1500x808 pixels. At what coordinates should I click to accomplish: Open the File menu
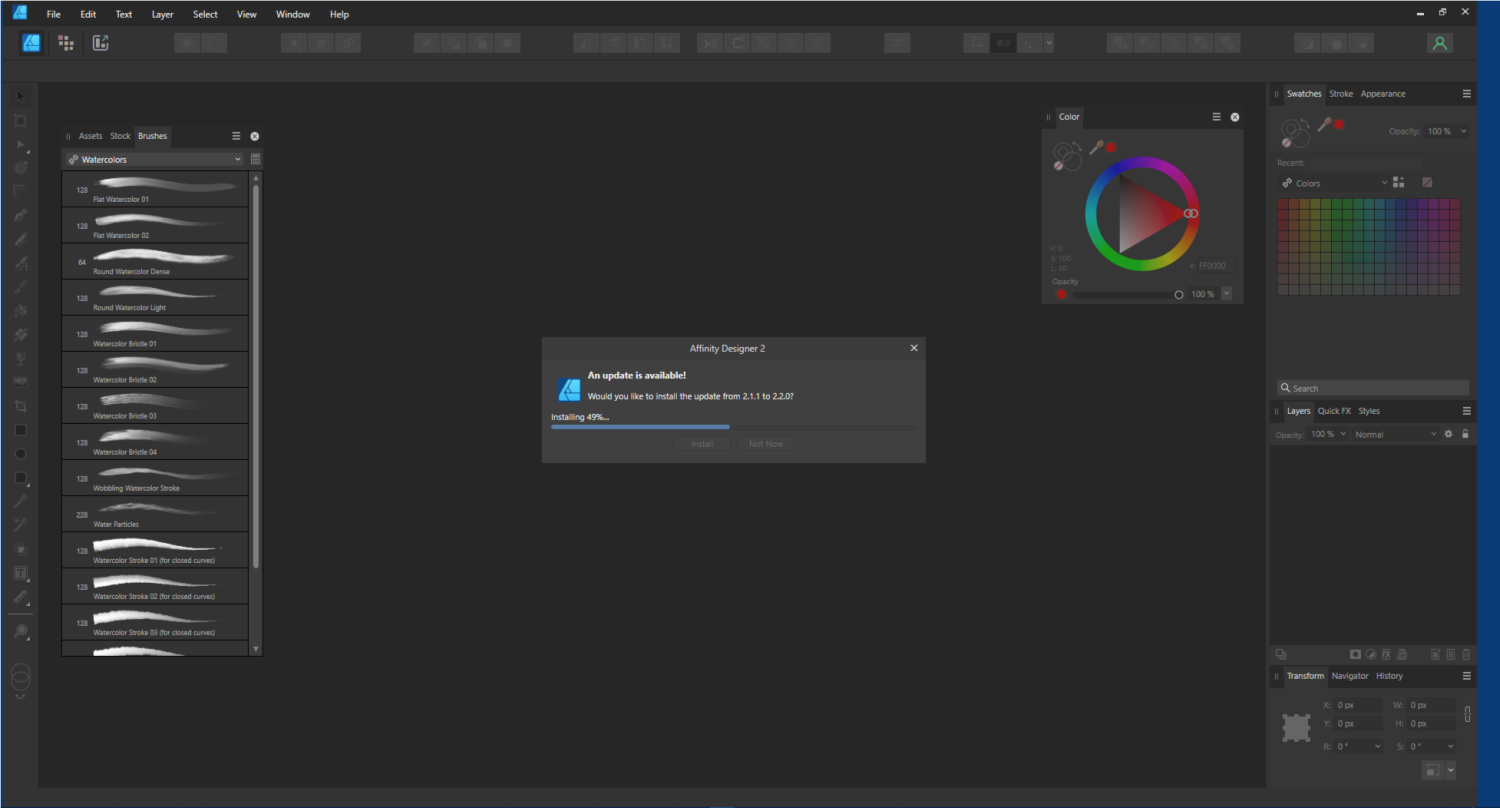click(x=54, y=14)
